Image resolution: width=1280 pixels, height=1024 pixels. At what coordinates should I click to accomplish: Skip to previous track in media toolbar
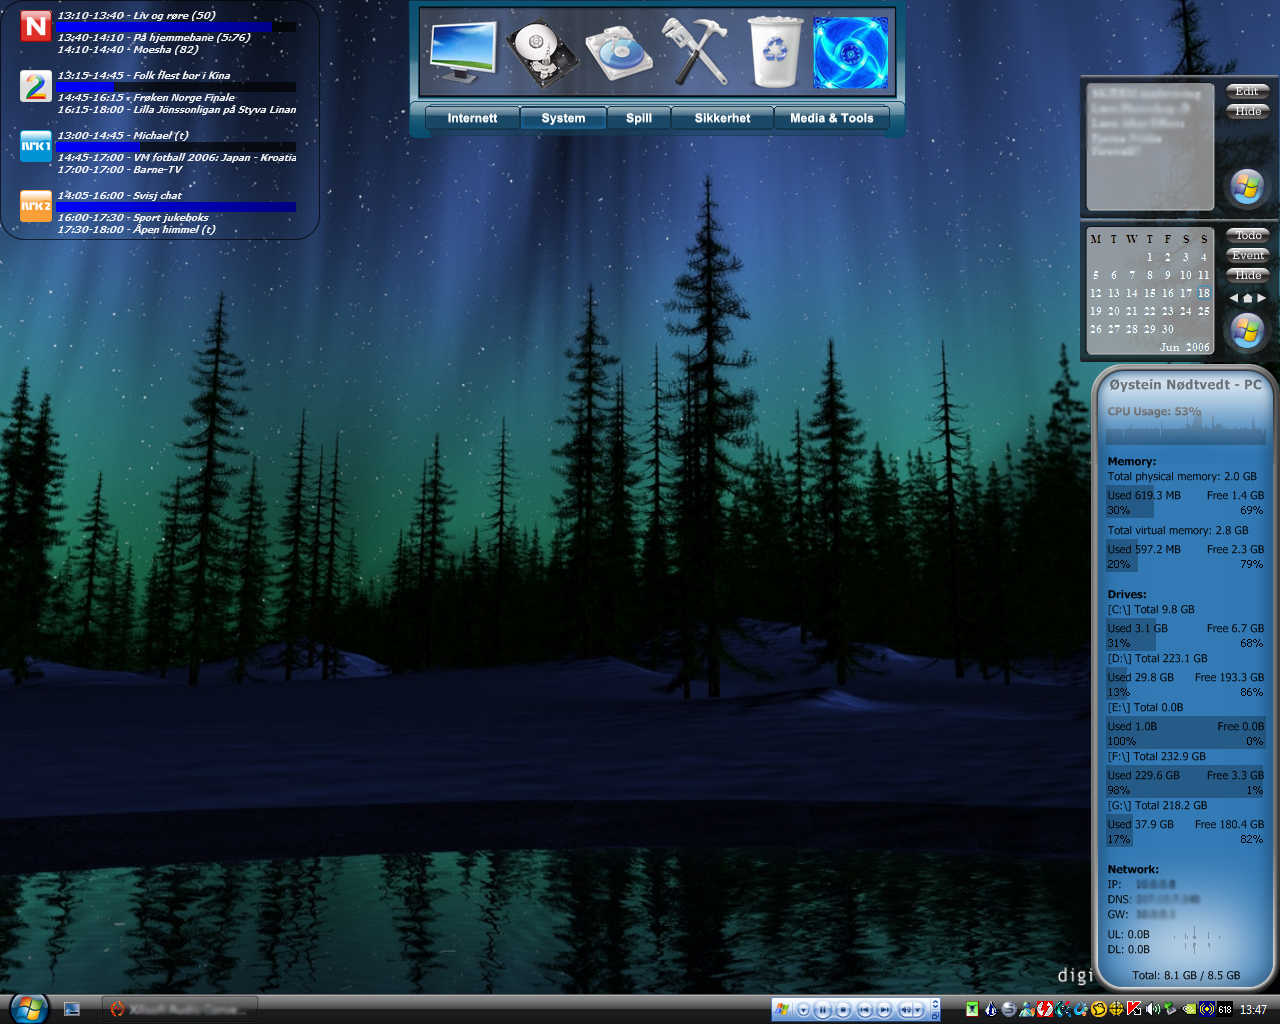[864, 1010]
